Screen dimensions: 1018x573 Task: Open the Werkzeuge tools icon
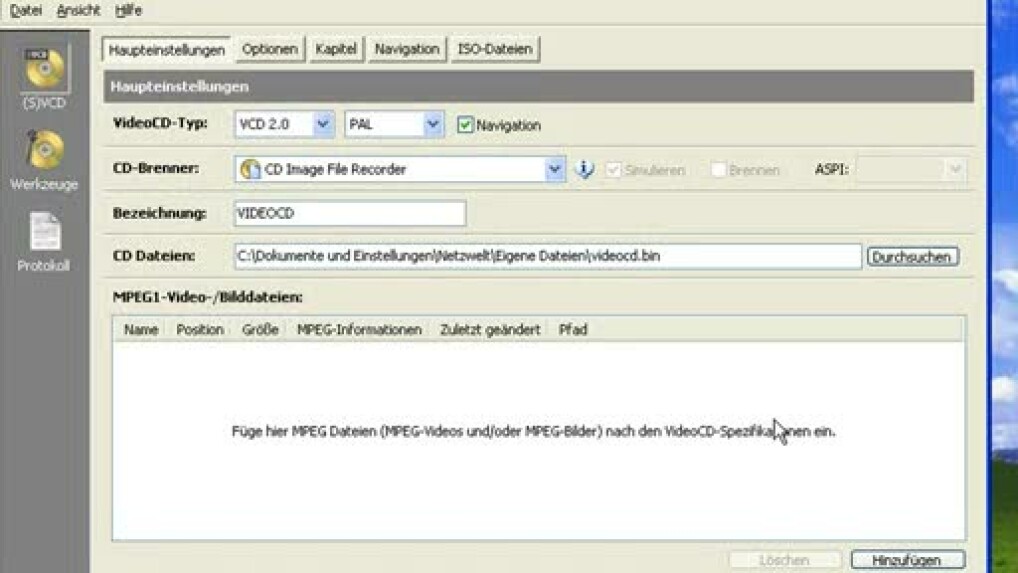coord(45,152)
